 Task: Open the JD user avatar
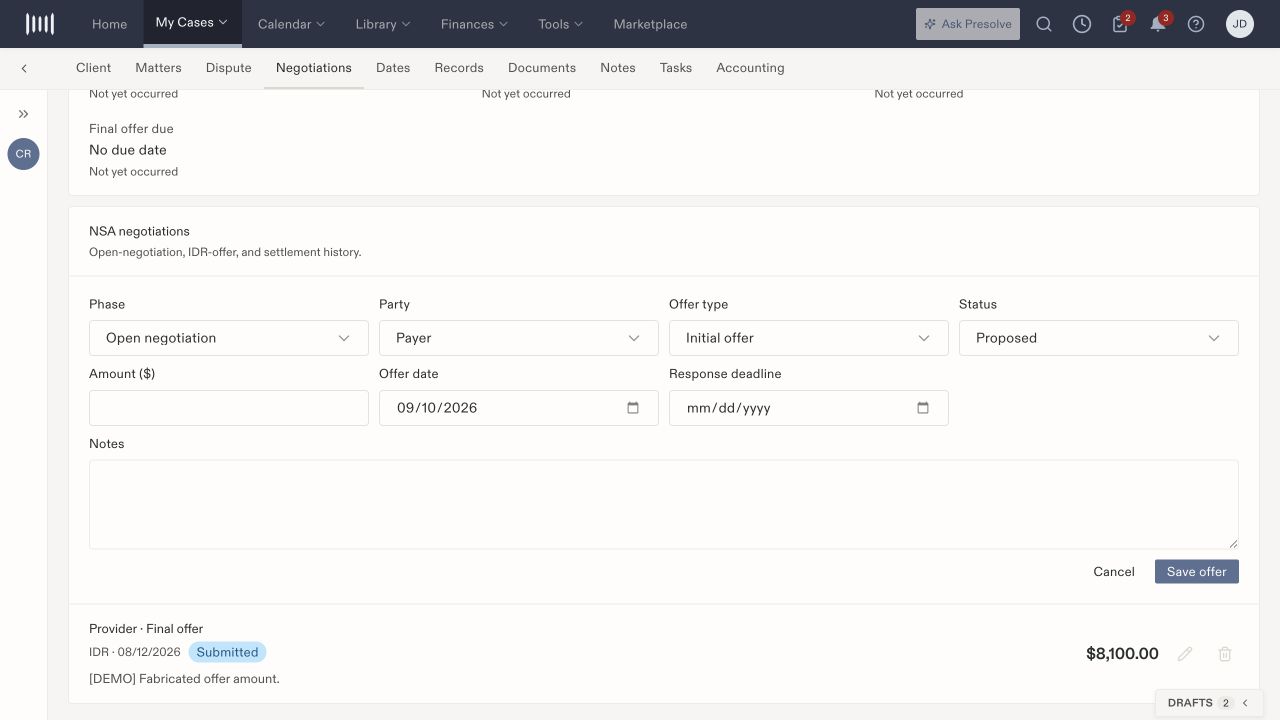(x=1240, y=24)
